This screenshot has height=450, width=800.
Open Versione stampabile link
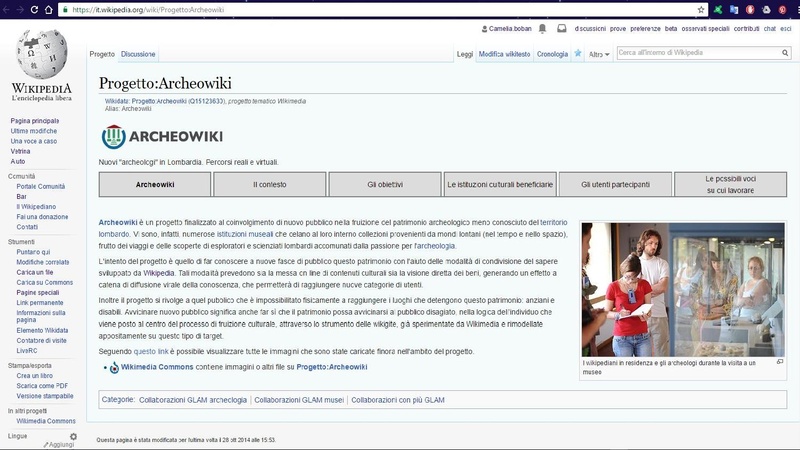point(45,396)
